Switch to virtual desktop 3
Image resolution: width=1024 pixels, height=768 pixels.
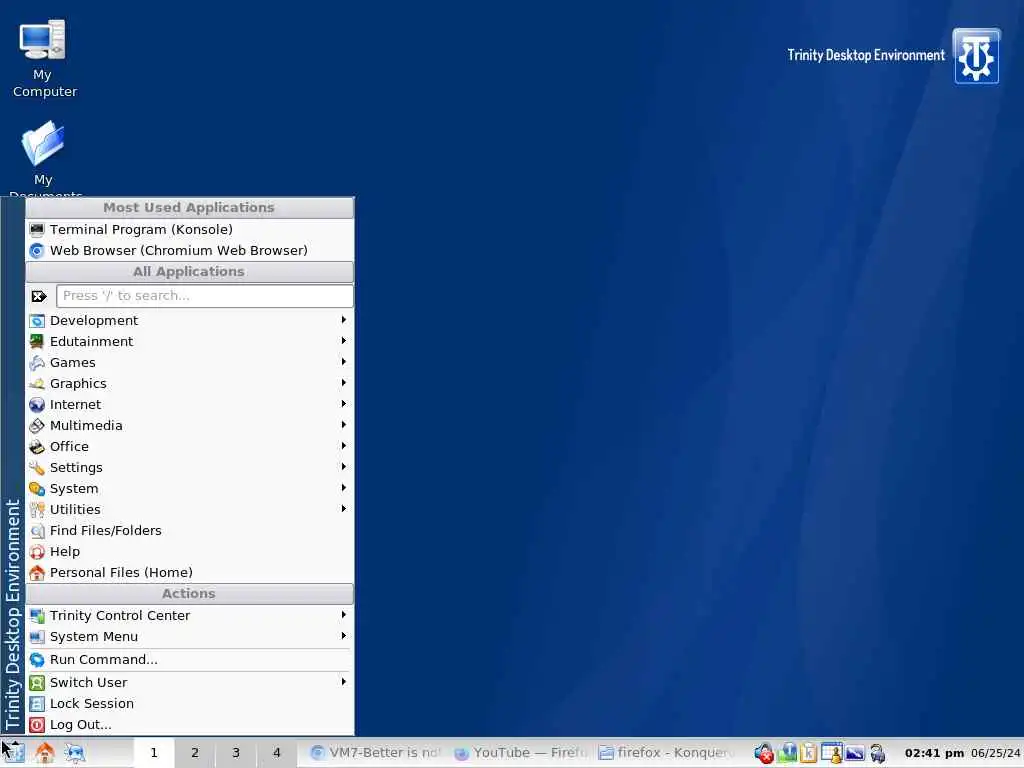click(236, 752)
